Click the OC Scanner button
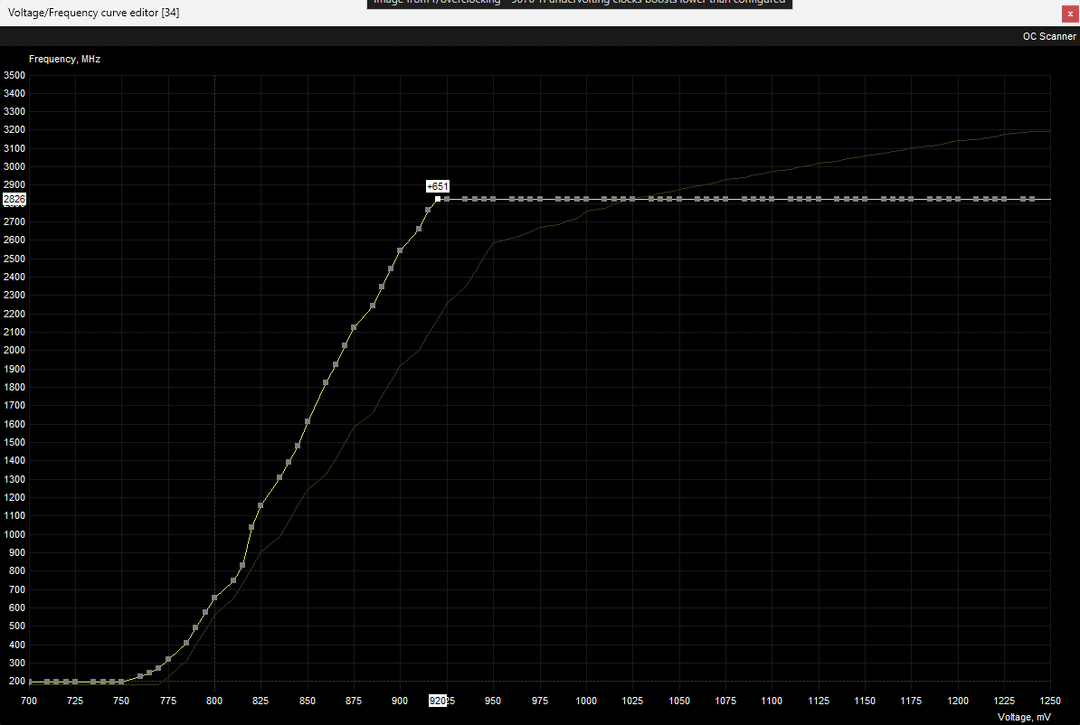Screen dimensions: 1080x725 coord(1049,36)
